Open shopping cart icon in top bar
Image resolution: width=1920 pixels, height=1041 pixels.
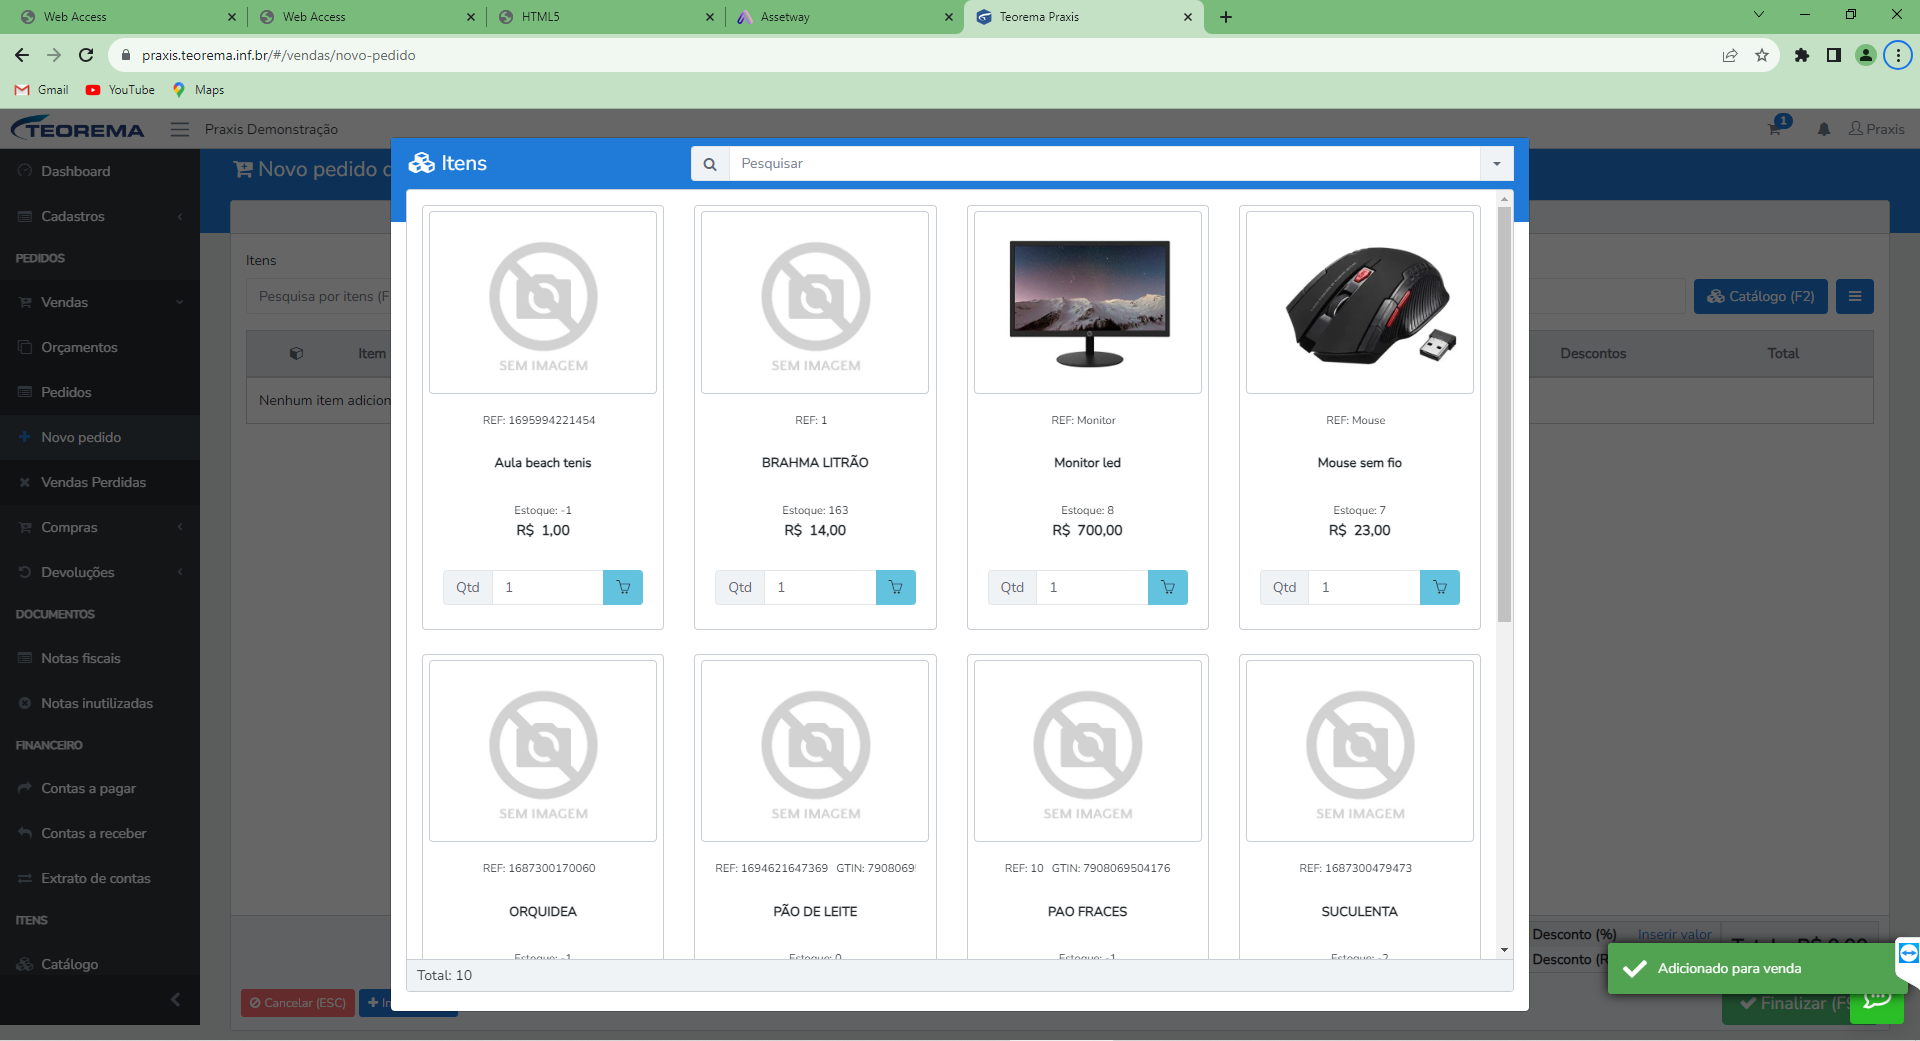tap(1775, 129)
